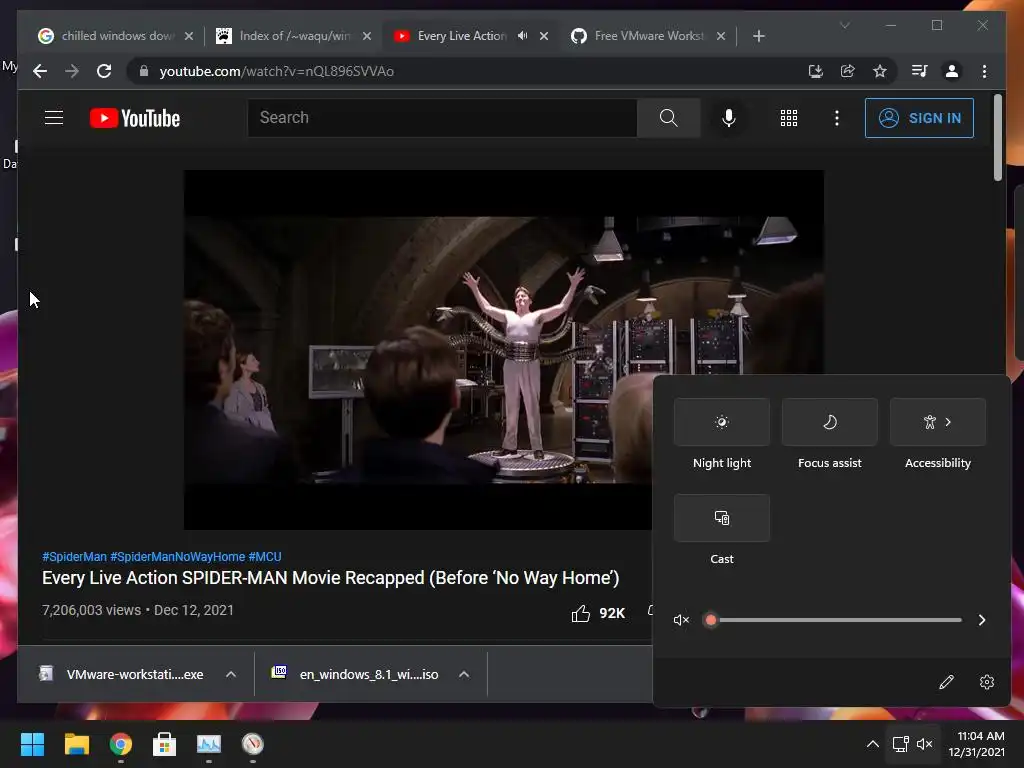
Task: Open Chrome from the taskbar
Action: (x=121, y=744)
